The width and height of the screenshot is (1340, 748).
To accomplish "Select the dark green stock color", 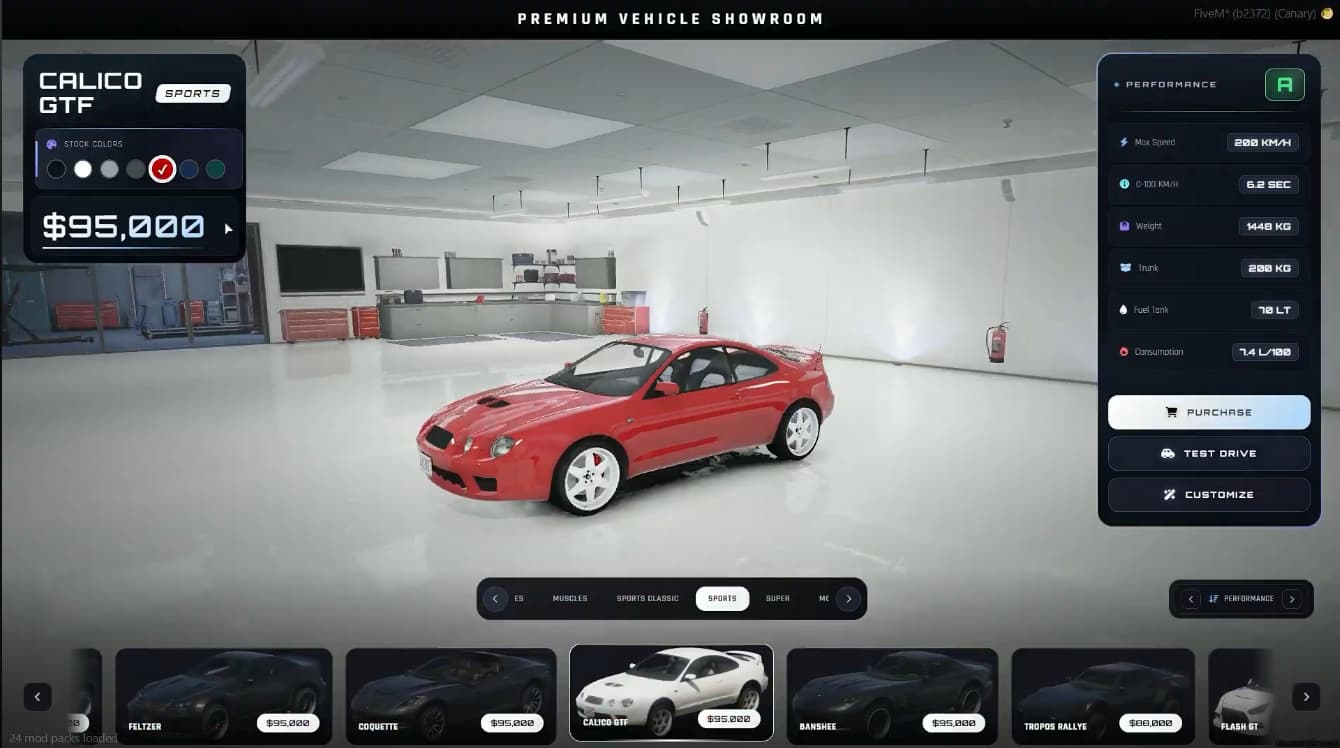I will coord(215,169).
